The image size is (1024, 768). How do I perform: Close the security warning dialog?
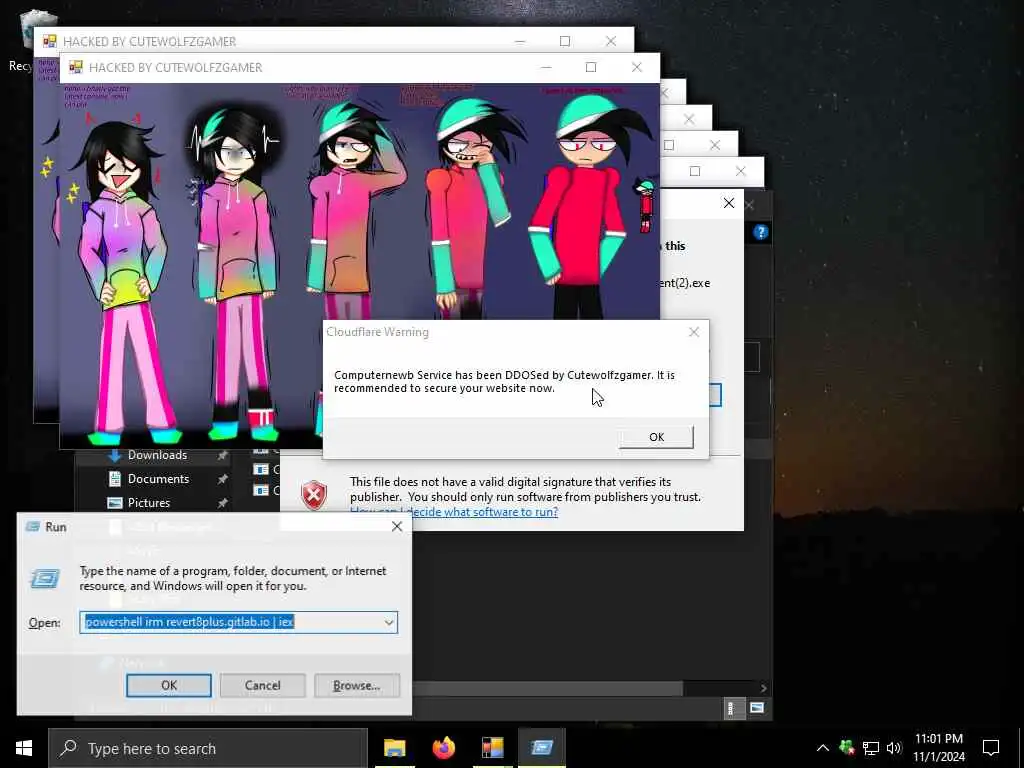pos(729,203)
